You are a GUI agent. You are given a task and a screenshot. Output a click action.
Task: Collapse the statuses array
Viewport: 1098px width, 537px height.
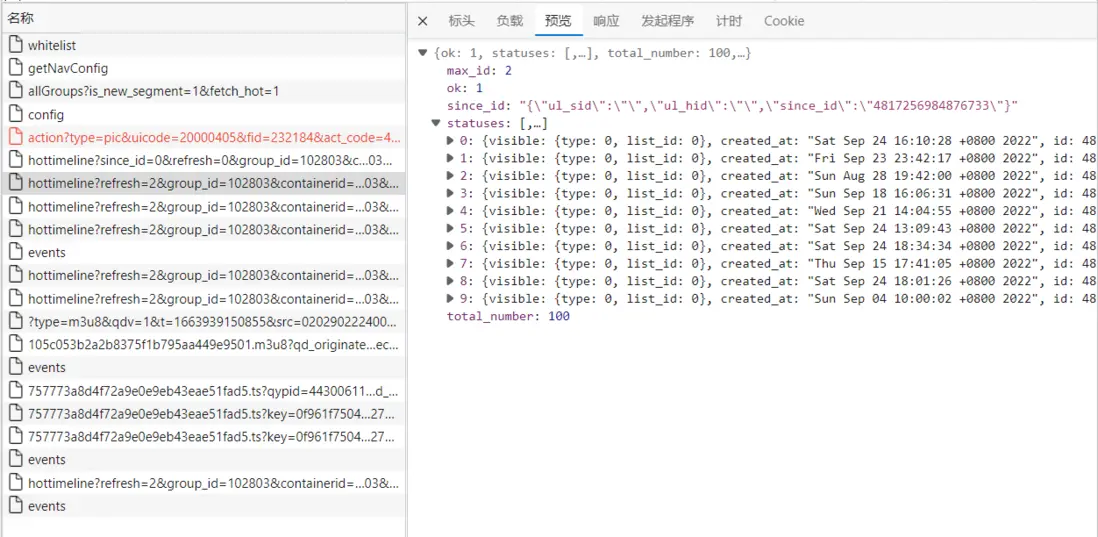pyautogui.click(x=436, y=123)
